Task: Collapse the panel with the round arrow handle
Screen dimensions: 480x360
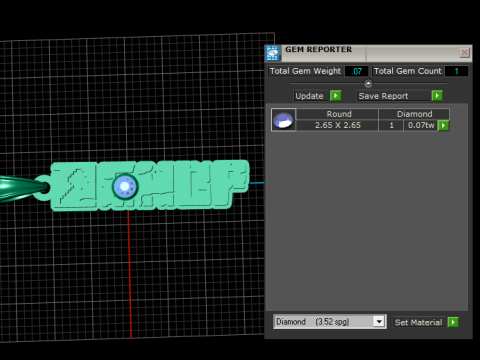Action: tap(368, 83)
